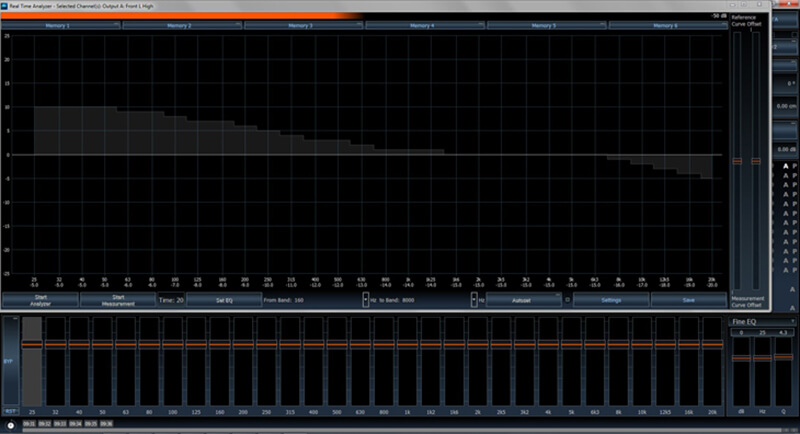Viewport: 800px width, 434px height.
Task: Adjust the Fine EQ Q slider
Action: 783,358
